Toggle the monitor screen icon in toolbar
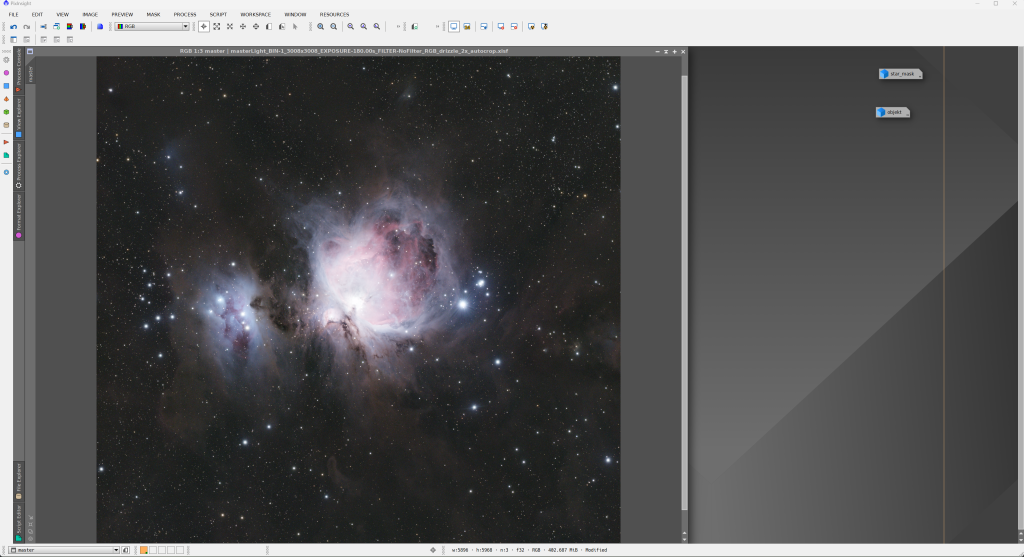1024x557 pixels. coord(453,26)
